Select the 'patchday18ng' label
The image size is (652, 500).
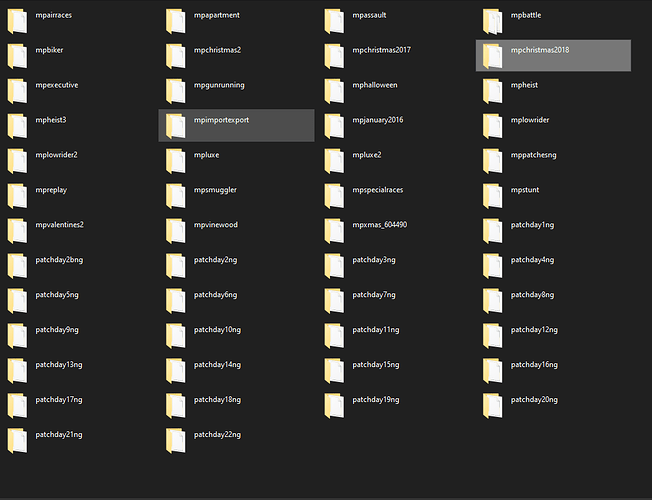217,400
